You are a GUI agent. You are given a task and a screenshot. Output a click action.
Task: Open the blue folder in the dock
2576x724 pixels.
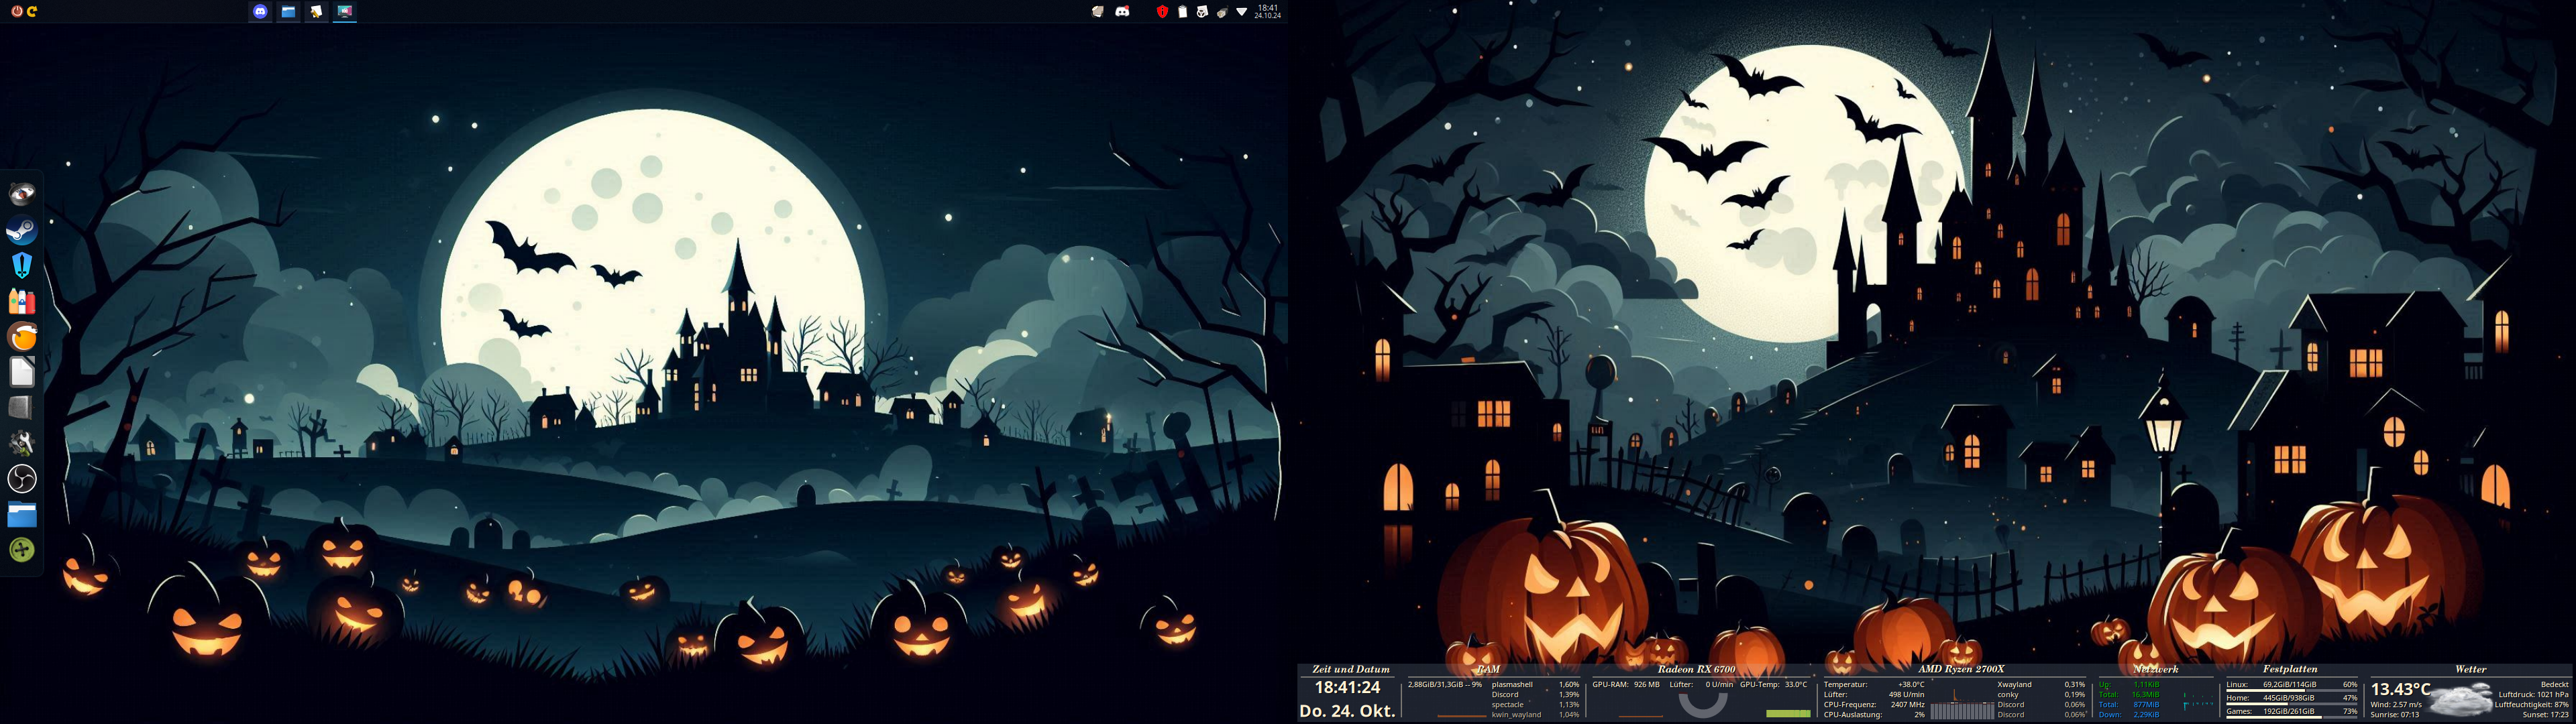tap(22, 514)
